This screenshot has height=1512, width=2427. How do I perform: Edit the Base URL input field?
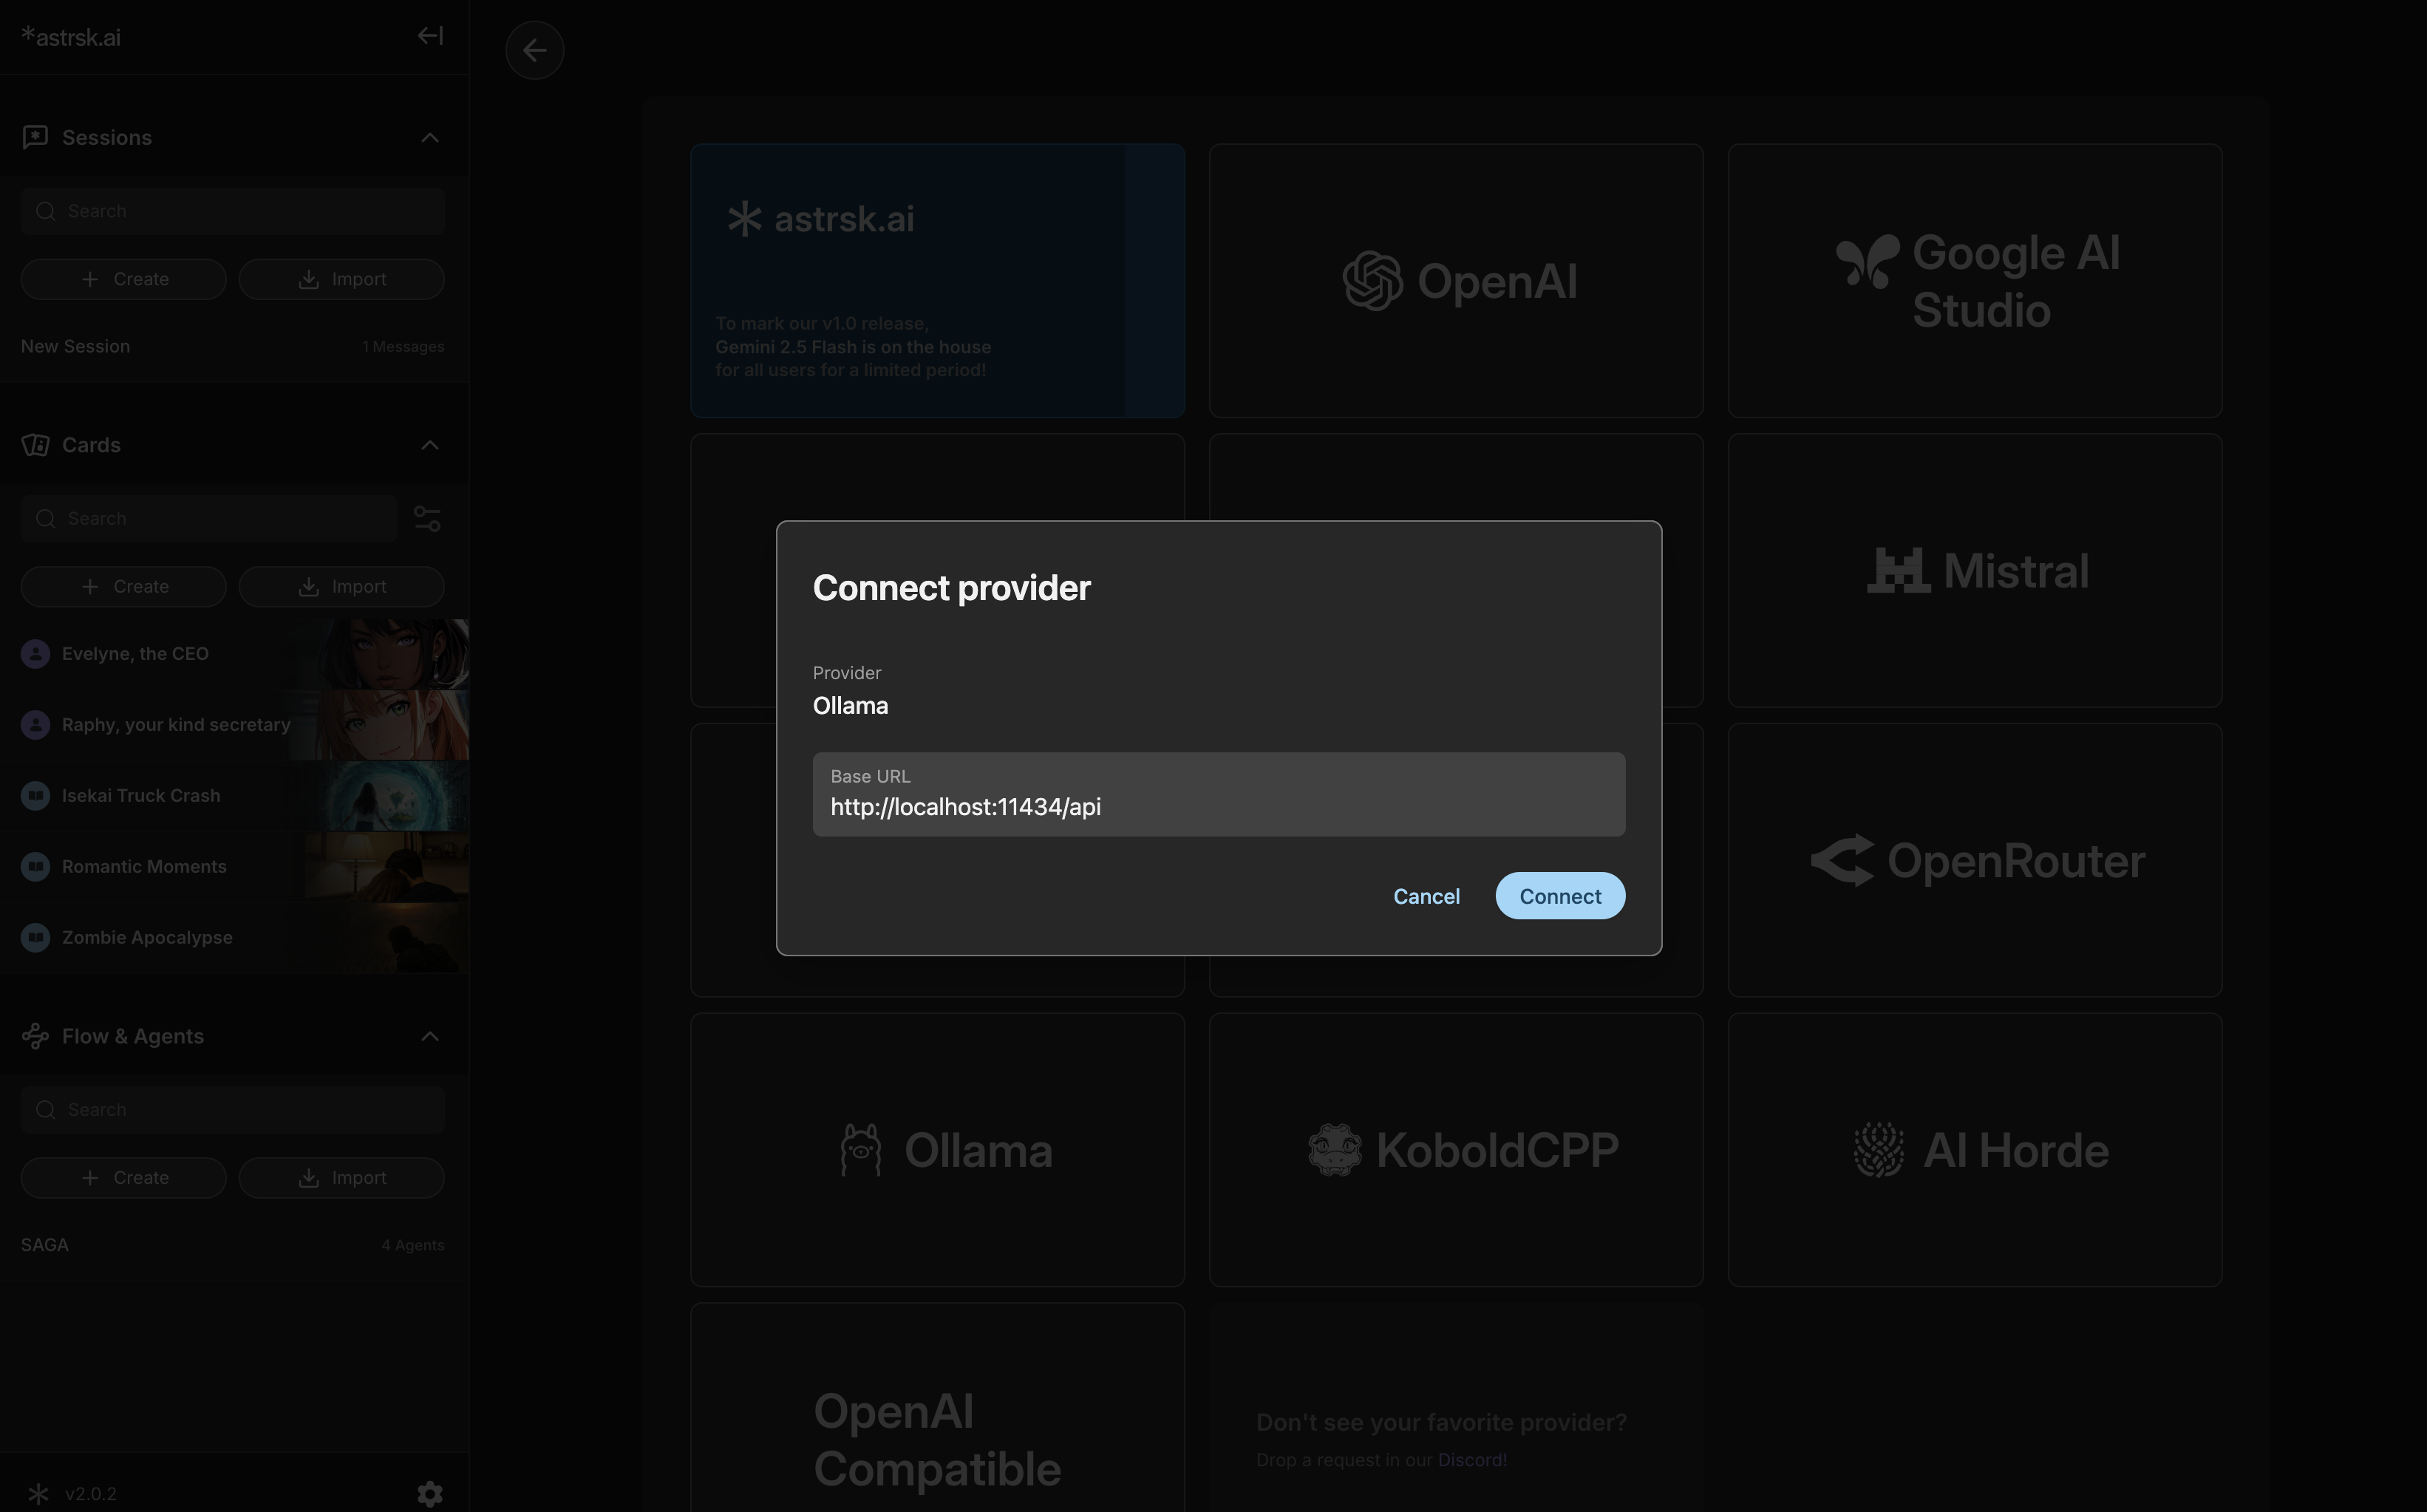pyautogui.click(x=1218, y=794)
